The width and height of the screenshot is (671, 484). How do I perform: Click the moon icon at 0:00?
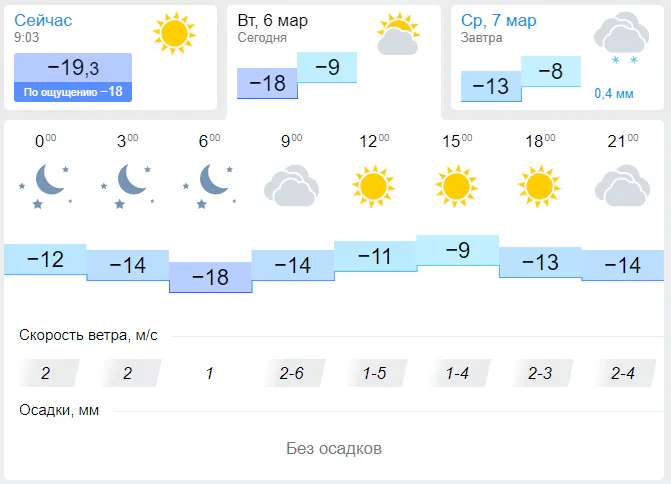tap(45, 184)
